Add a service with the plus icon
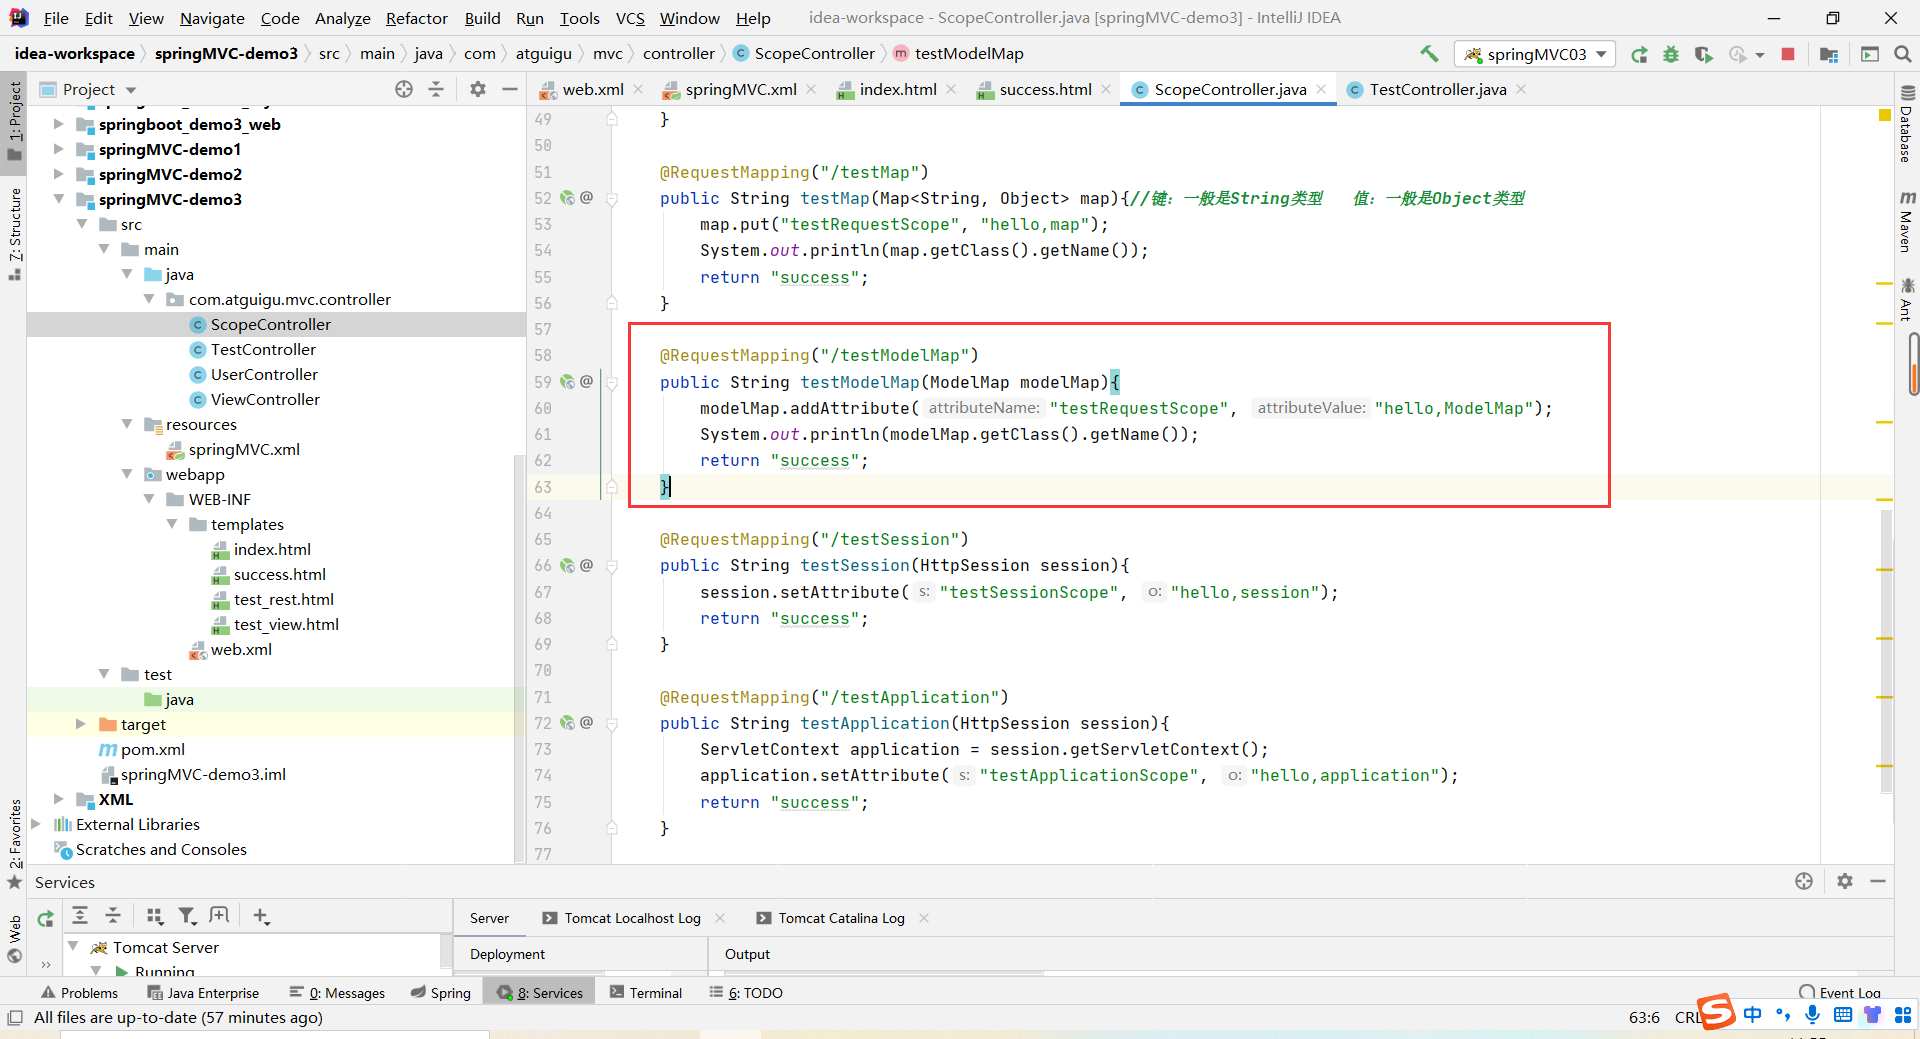This screenshot has width=1920, height=1039. (261, 915)
